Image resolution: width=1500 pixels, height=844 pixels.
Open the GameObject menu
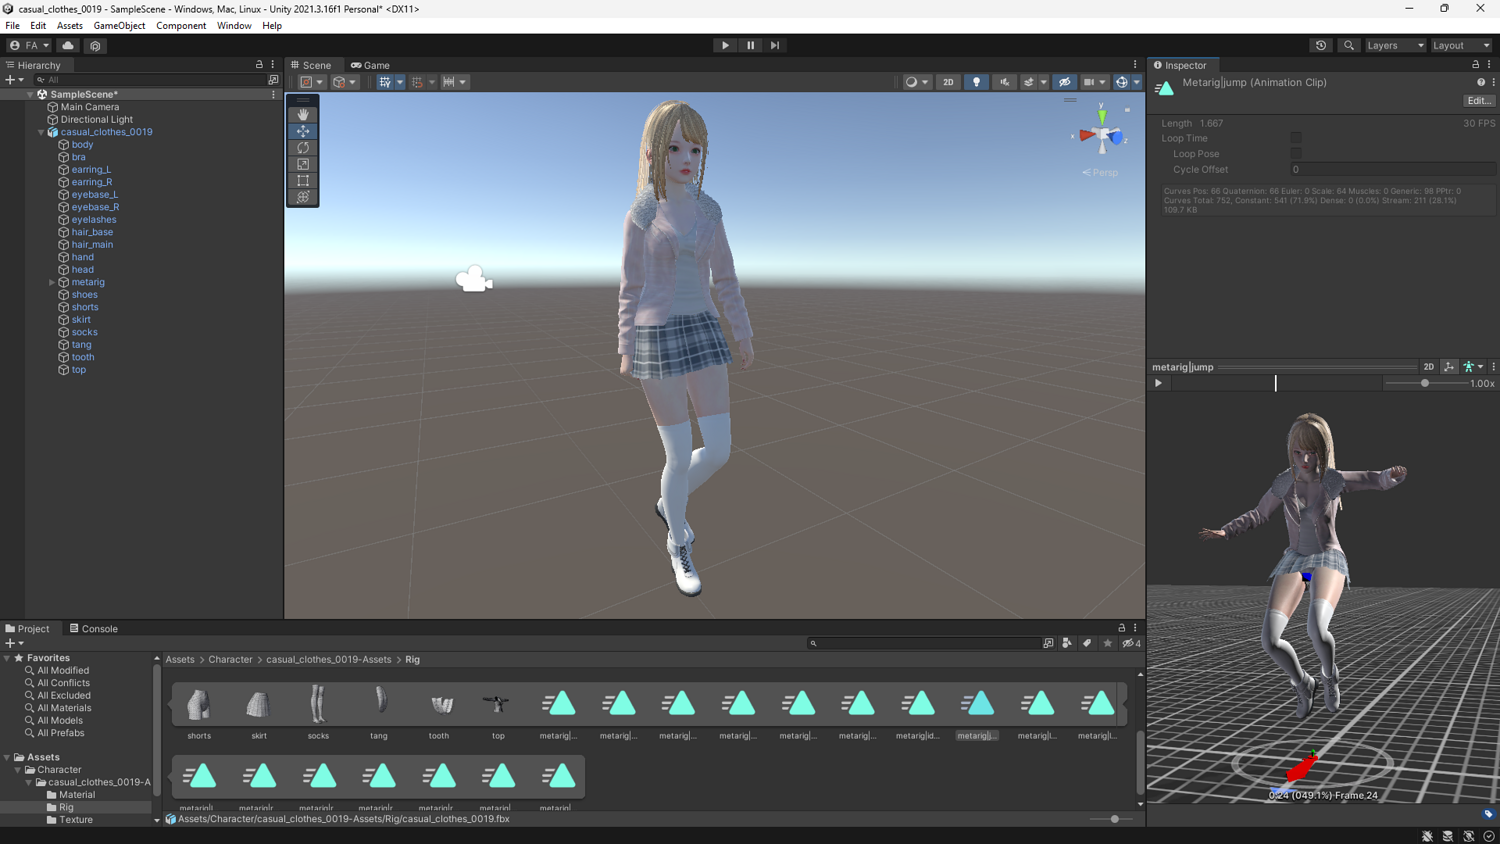(119, 26)
